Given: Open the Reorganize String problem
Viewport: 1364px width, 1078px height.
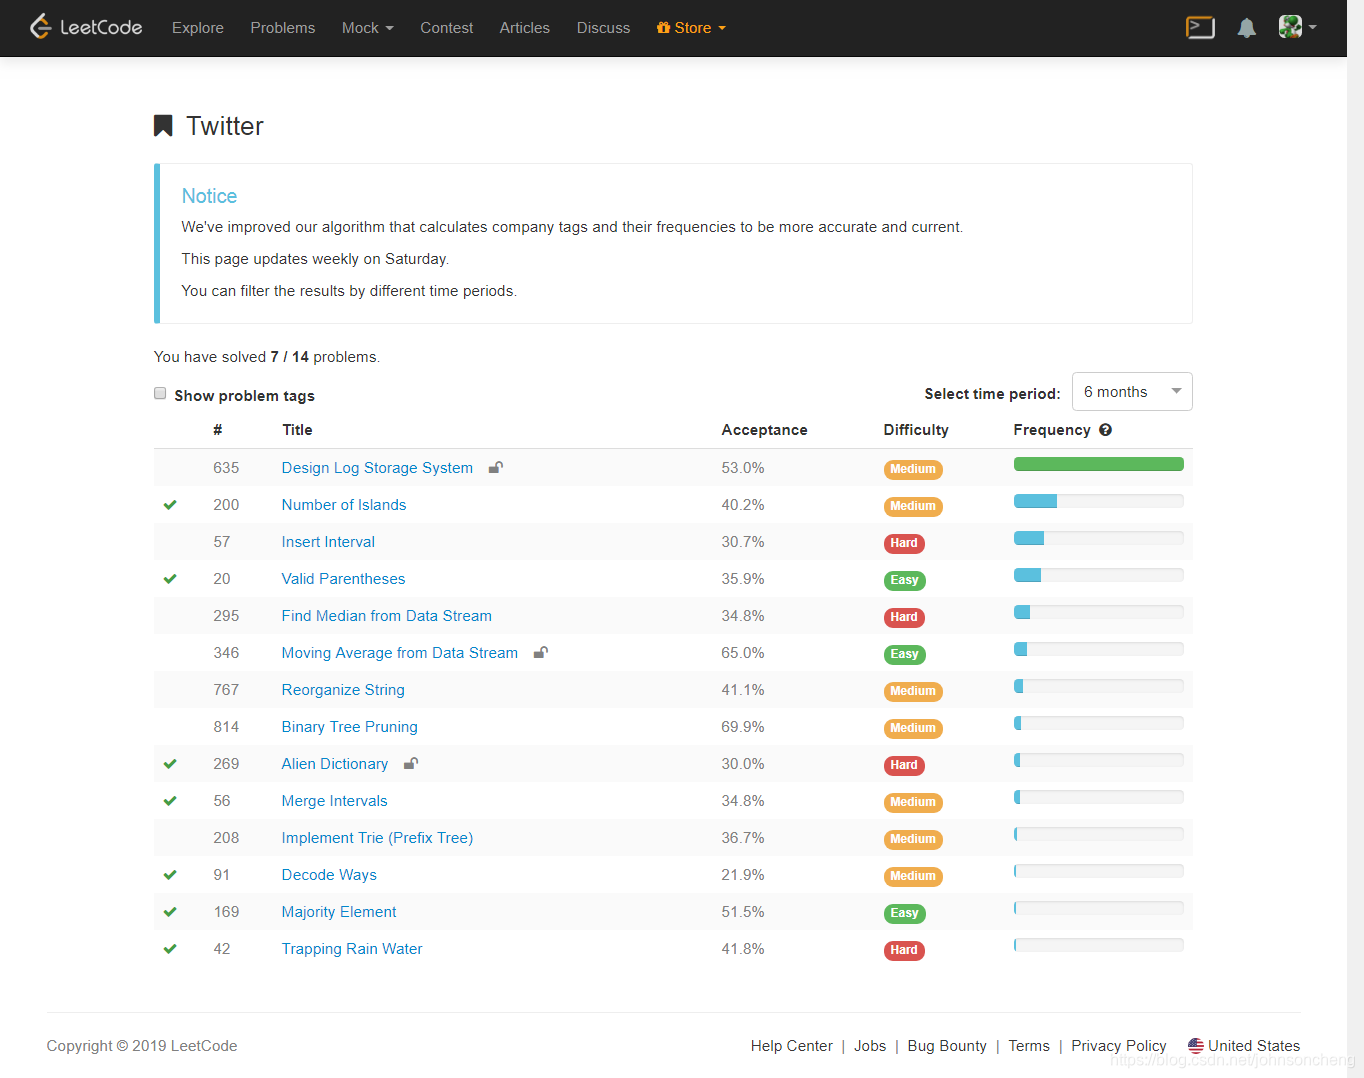Looking at the screenshot, I should point(343,690).
